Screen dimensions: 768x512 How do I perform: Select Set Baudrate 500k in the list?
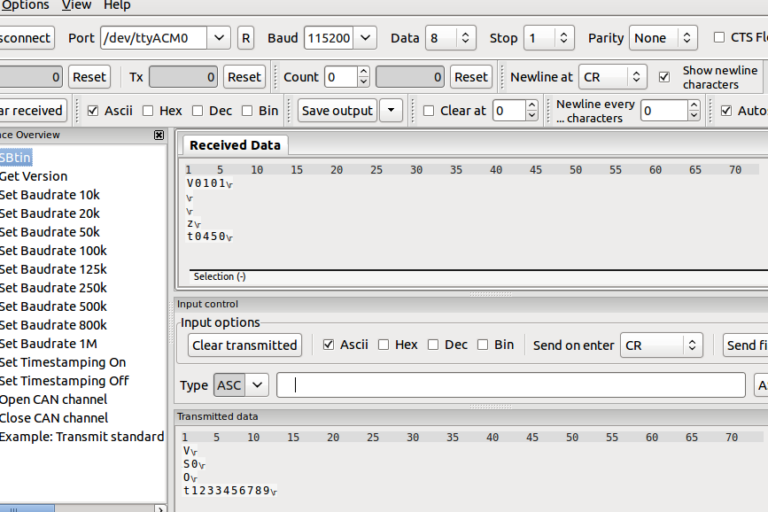pos(53,306)
